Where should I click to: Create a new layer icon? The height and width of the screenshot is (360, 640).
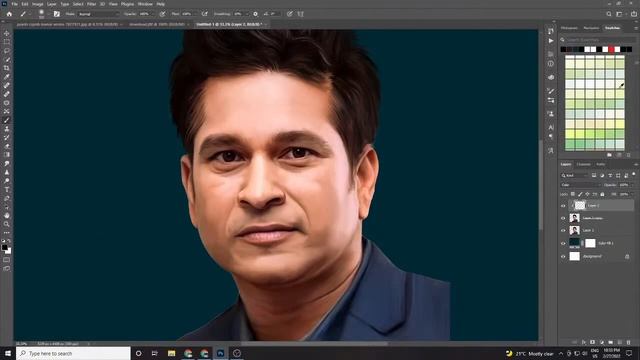click(620, 342)
